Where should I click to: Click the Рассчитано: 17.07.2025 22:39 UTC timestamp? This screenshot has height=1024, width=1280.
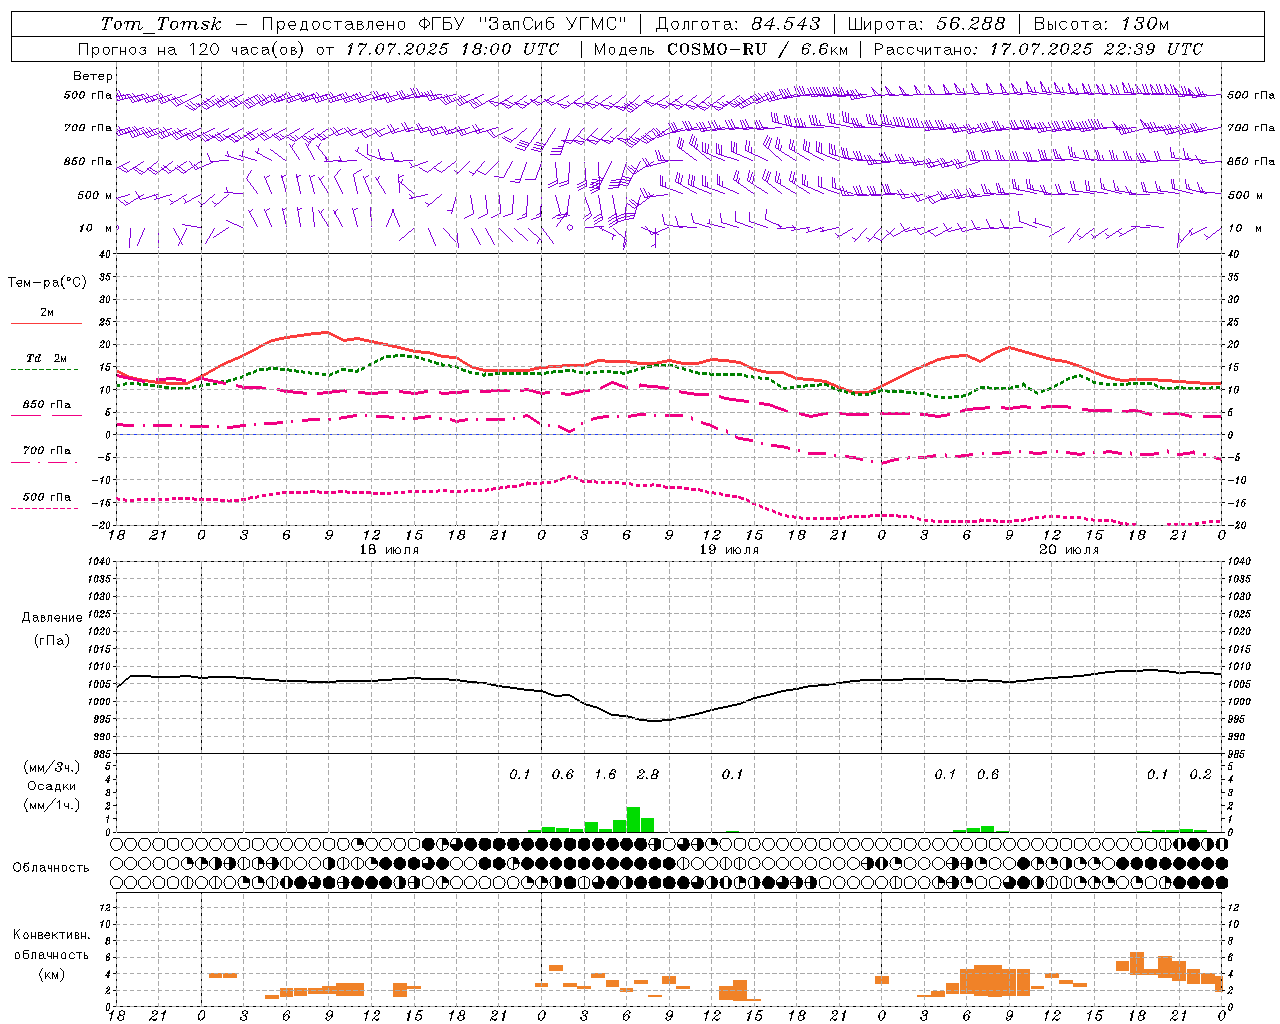(x=1038, y=49)
